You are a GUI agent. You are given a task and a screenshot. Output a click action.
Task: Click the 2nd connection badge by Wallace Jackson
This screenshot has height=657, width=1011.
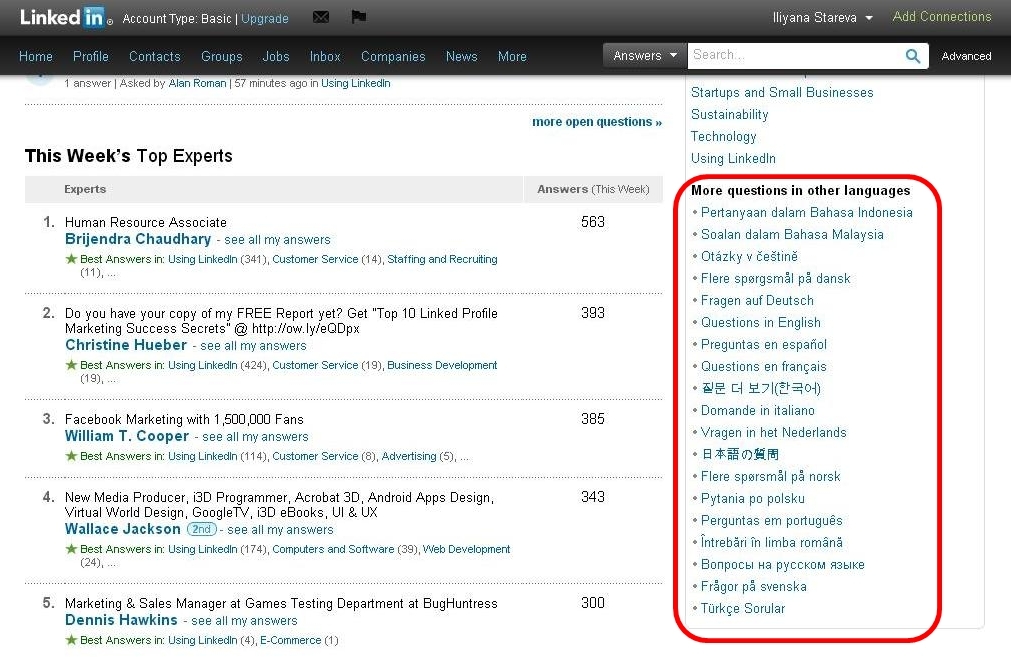tap(202, 529)
